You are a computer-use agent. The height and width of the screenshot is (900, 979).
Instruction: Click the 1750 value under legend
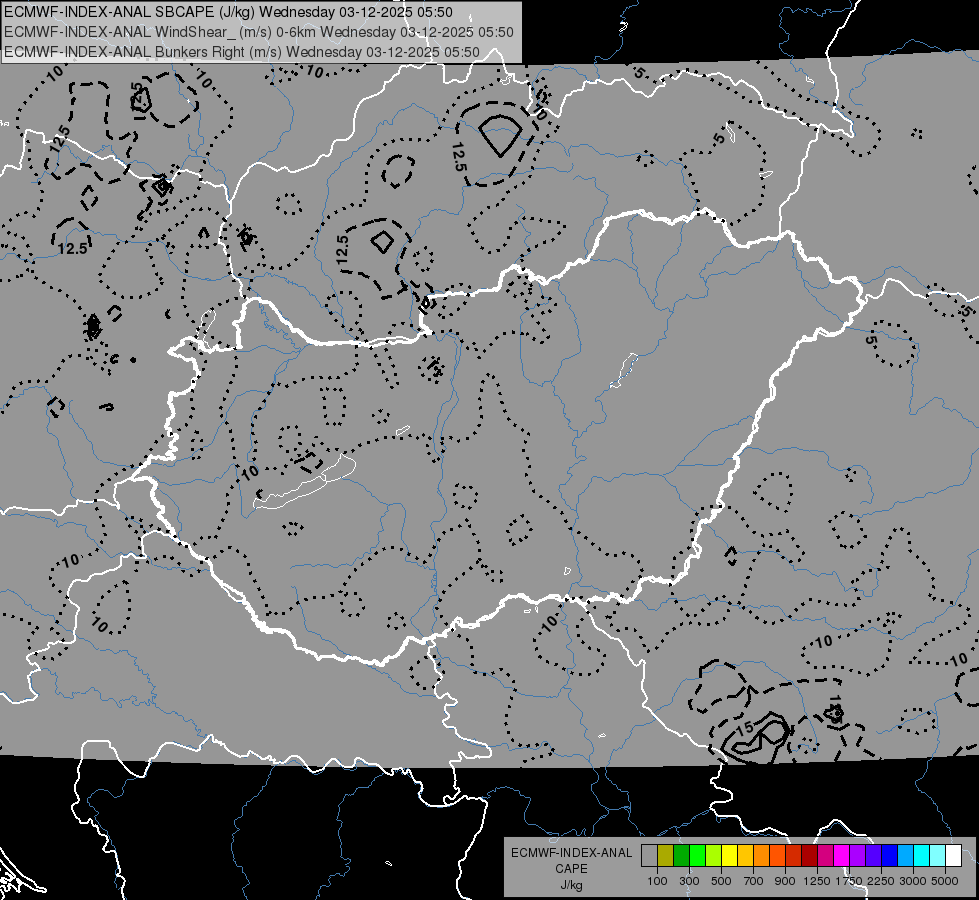tap(849, 881)
